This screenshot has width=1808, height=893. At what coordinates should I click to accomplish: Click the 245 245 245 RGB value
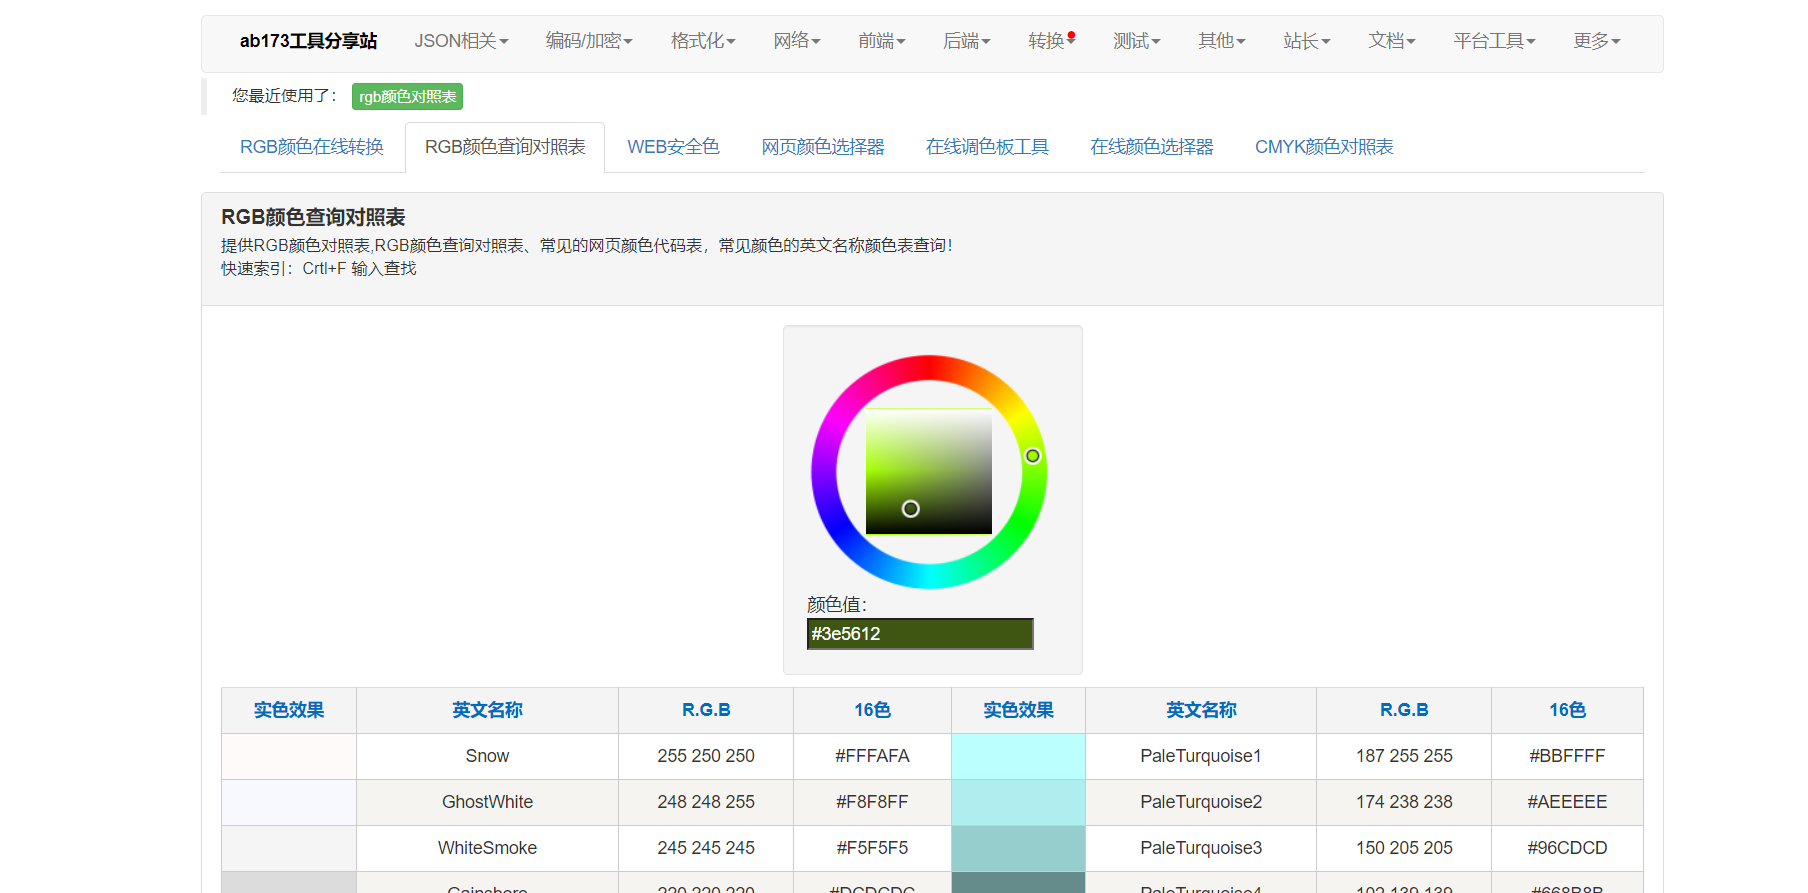706,848
